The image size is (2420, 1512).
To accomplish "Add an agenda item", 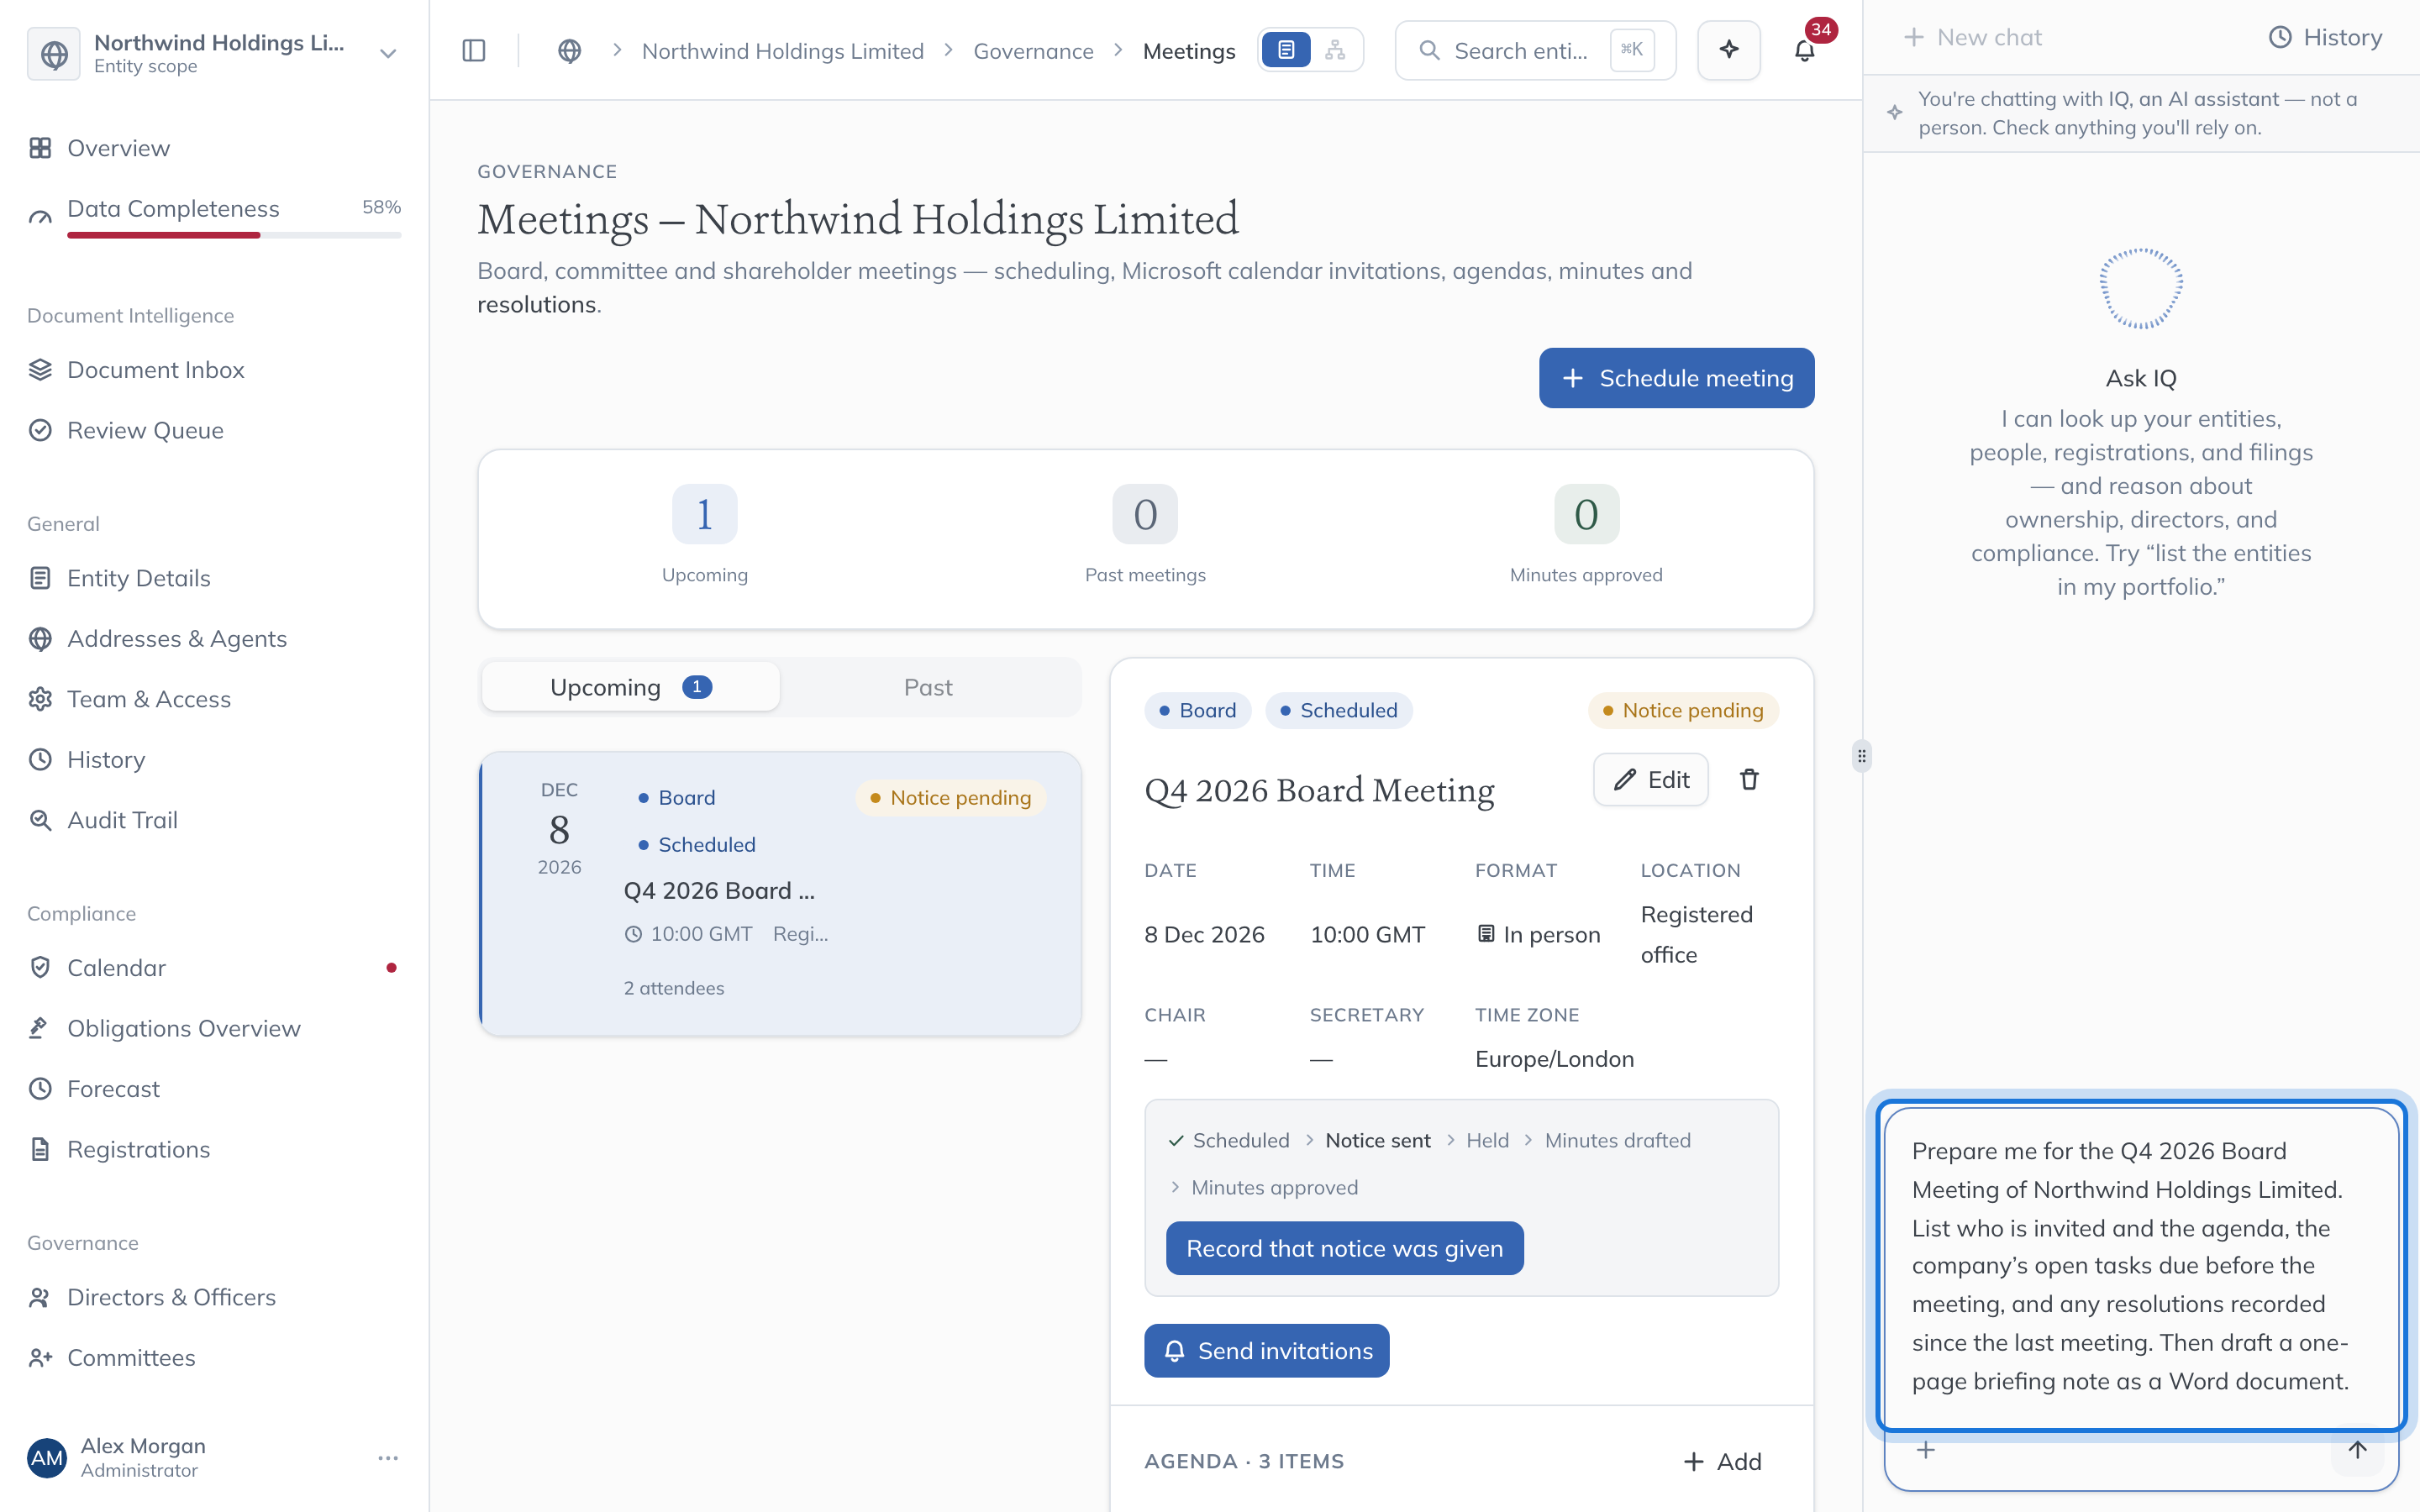I will (1723, 1461).
